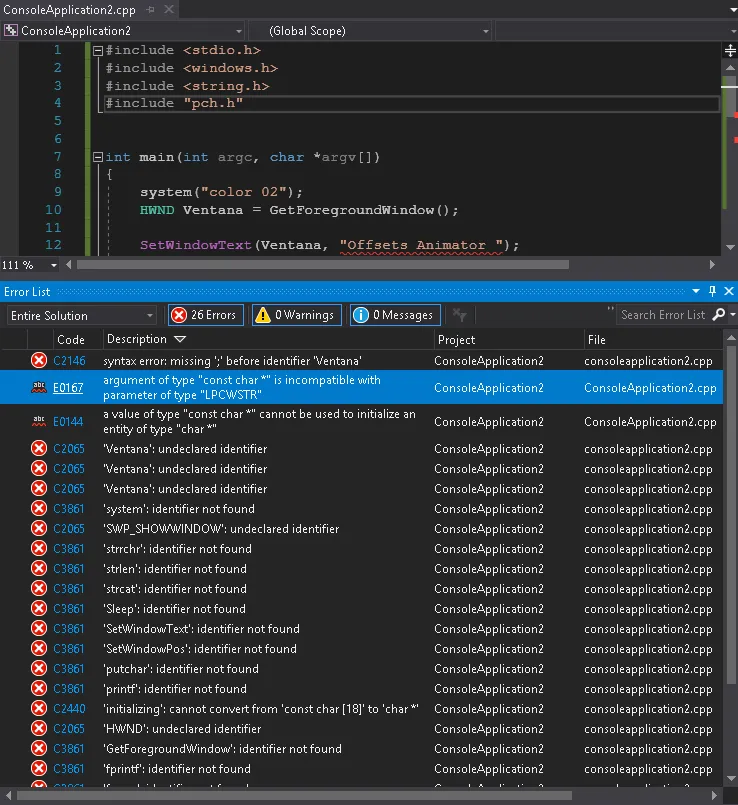Toggle auto-hide pin of Error List panel
This screenshot has width=738, height=805.
[x=713, y=291]
